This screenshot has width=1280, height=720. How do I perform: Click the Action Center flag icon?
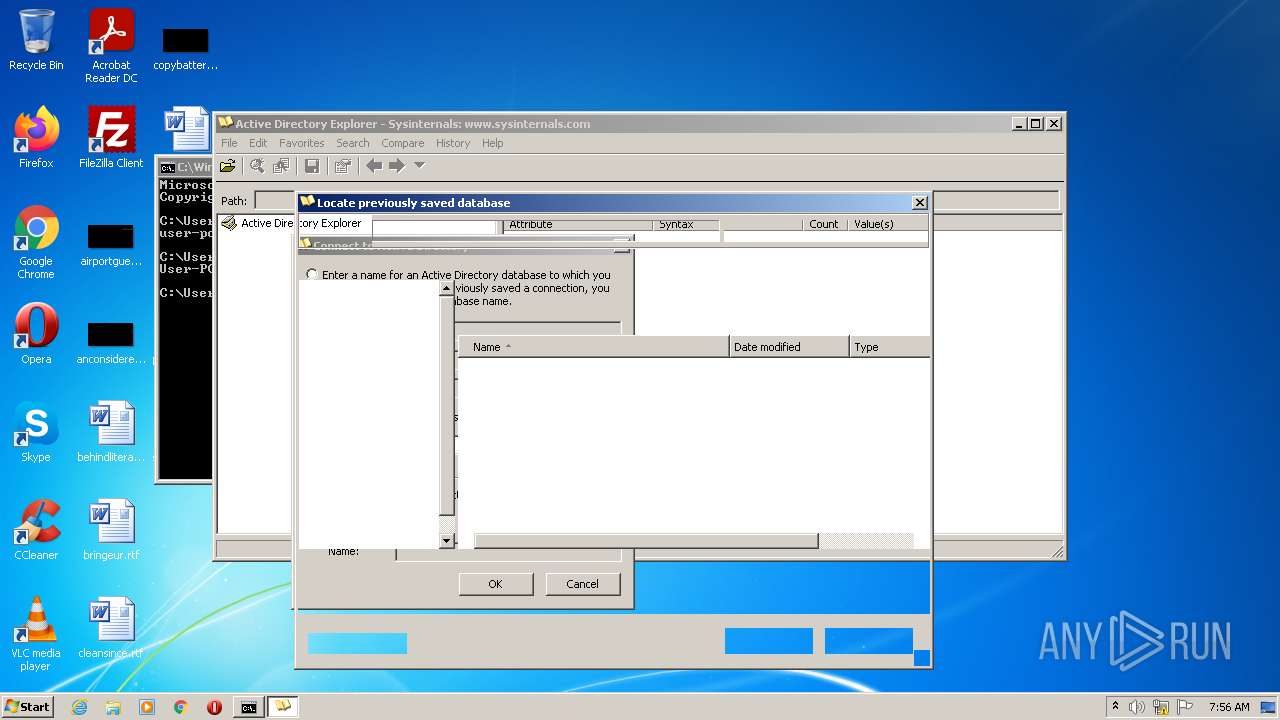point(1185,707)
